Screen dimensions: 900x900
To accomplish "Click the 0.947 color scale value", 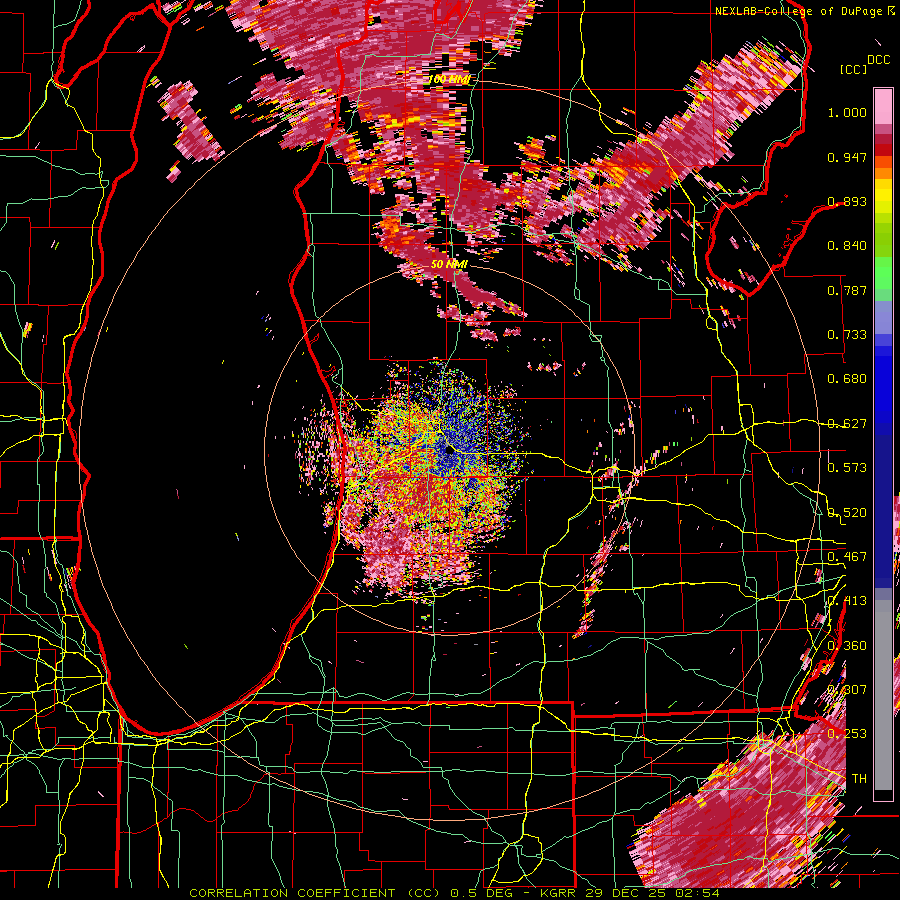I will [847, 157].
